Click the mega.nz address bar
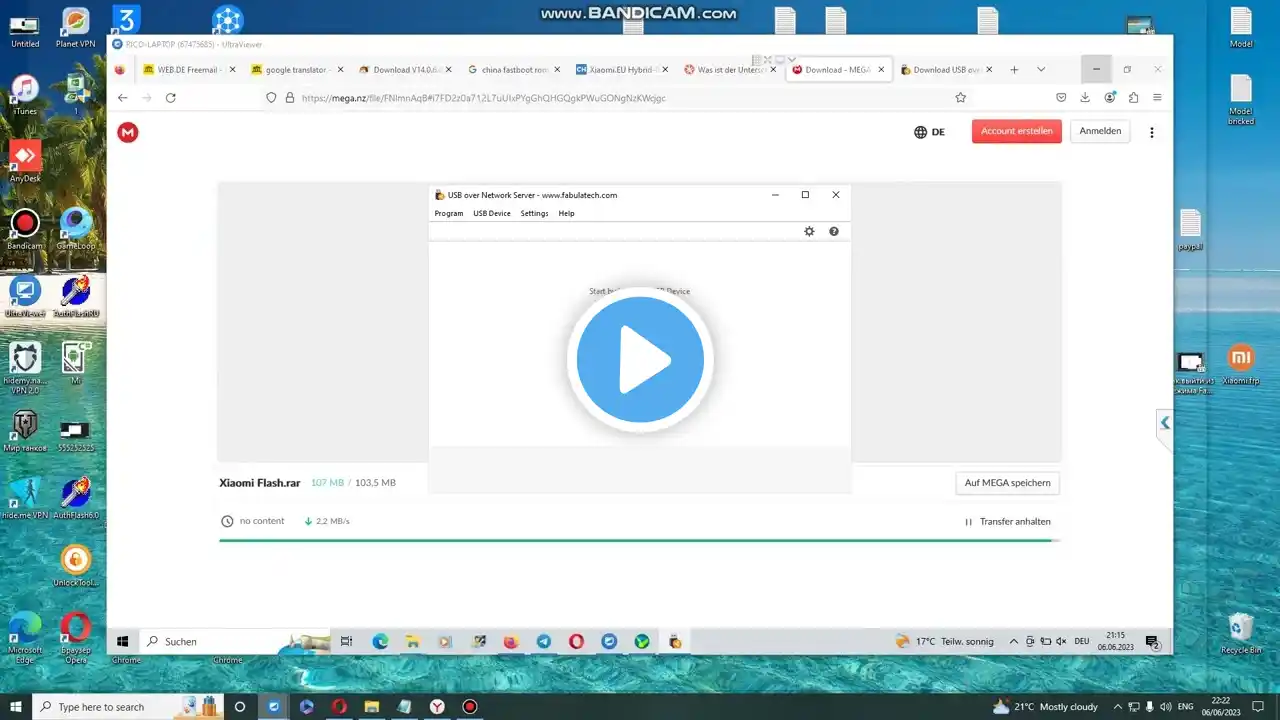 tap(620, 98)
